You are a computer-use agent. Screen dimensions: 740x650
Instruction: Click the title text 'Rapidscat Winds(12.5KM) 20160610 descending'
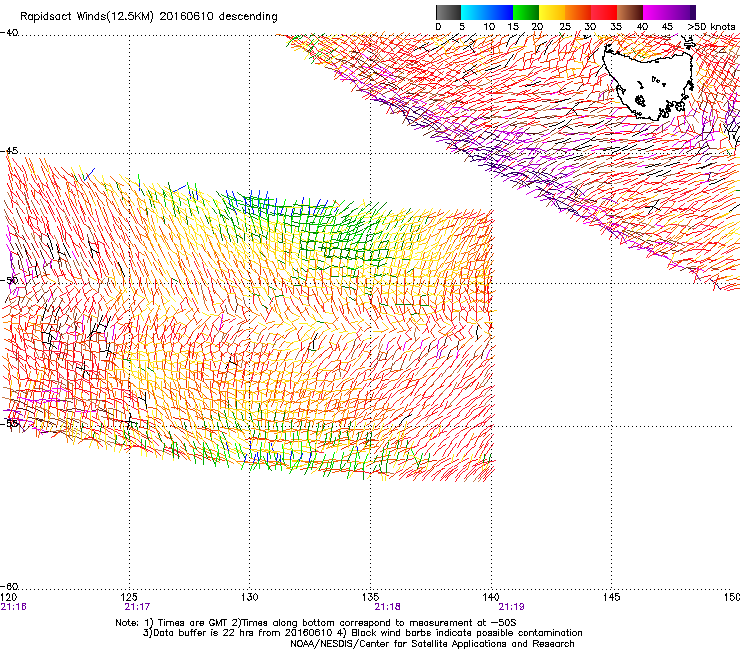(149, 17)
